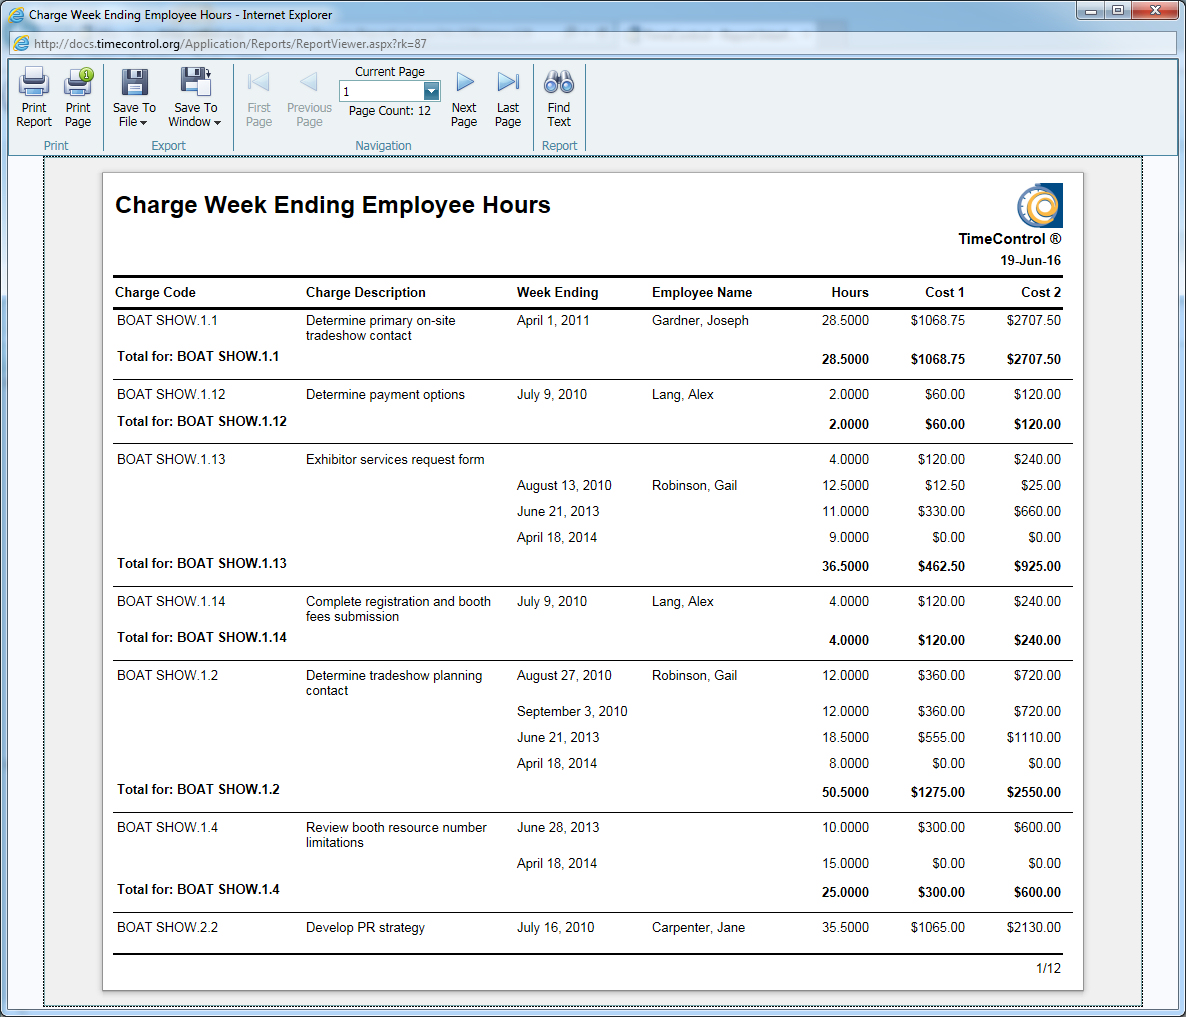1186x1017 pixels.
Task: Expand the Save To File dropdown arrow
Action: pos(143,122)
